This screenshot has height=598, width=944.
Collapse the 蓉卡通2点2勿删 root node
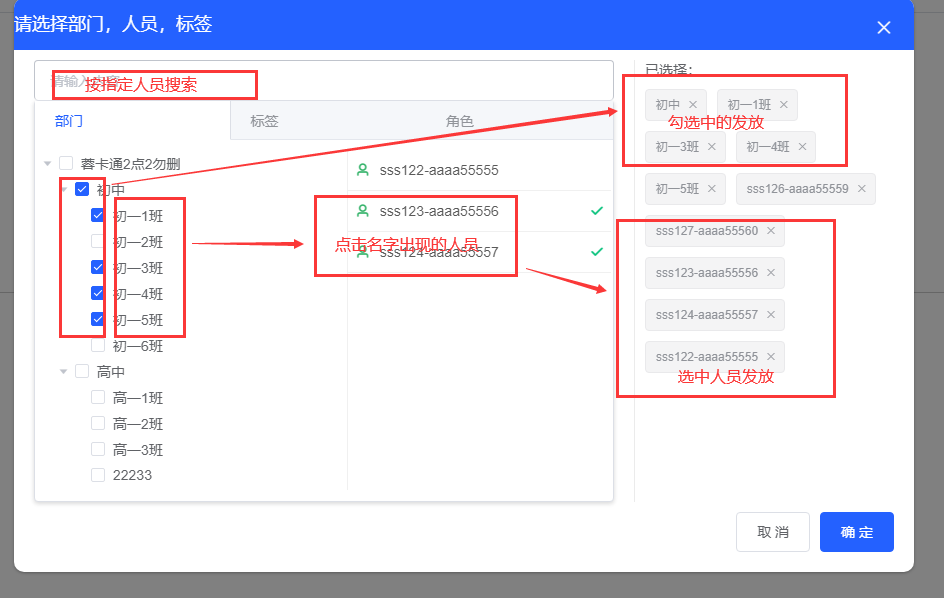pyautogui.click(x=47, y=164)
